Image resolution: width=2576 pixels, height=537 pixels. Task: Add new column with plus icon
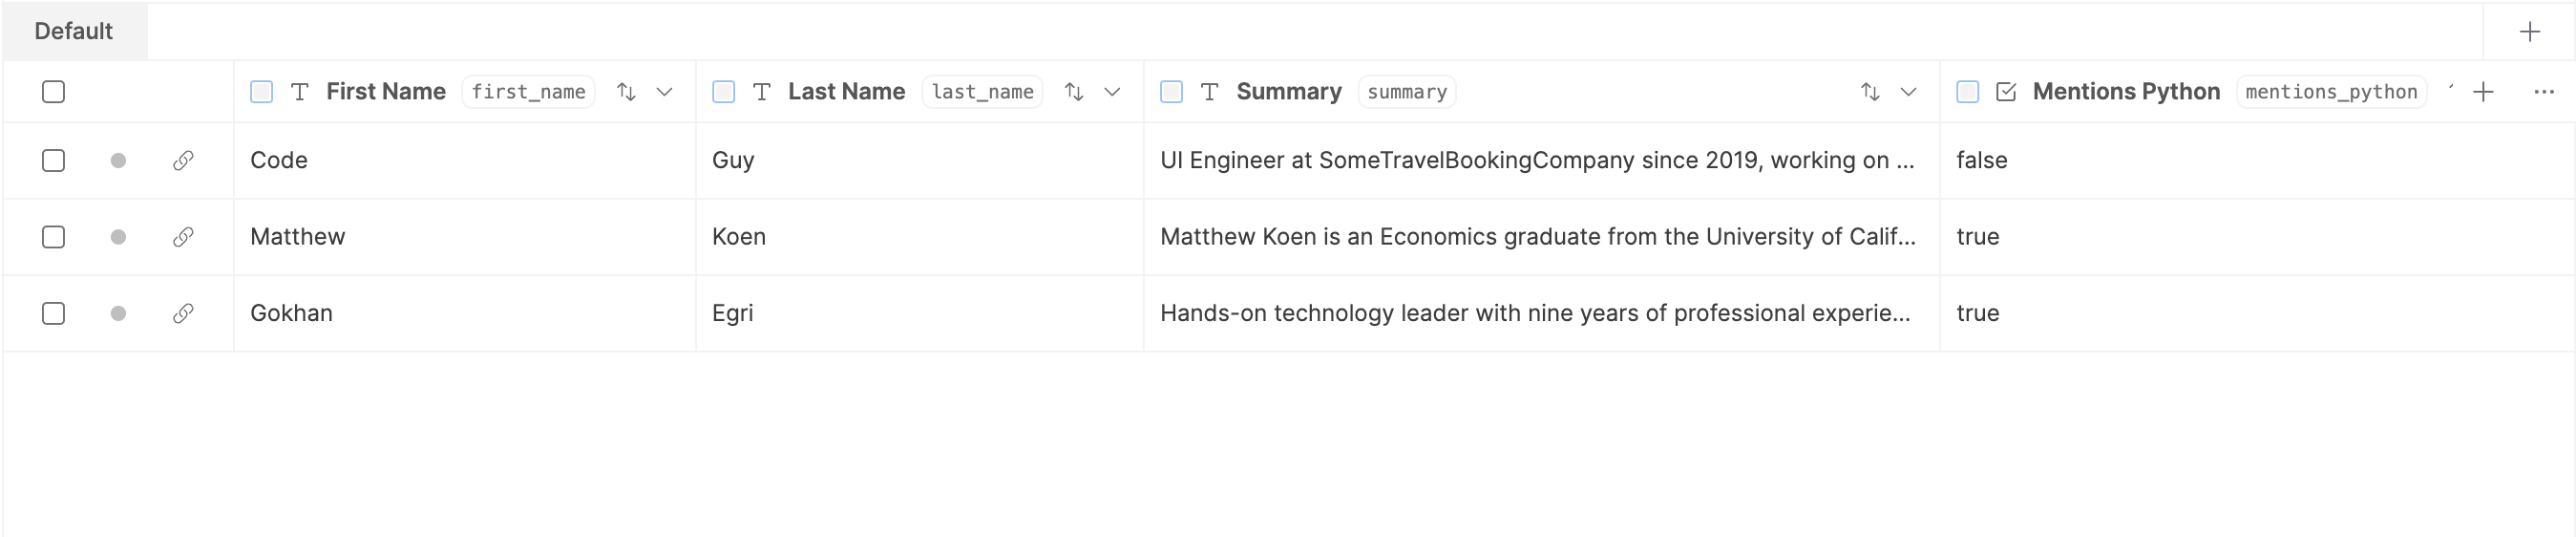click(2482, 92)
